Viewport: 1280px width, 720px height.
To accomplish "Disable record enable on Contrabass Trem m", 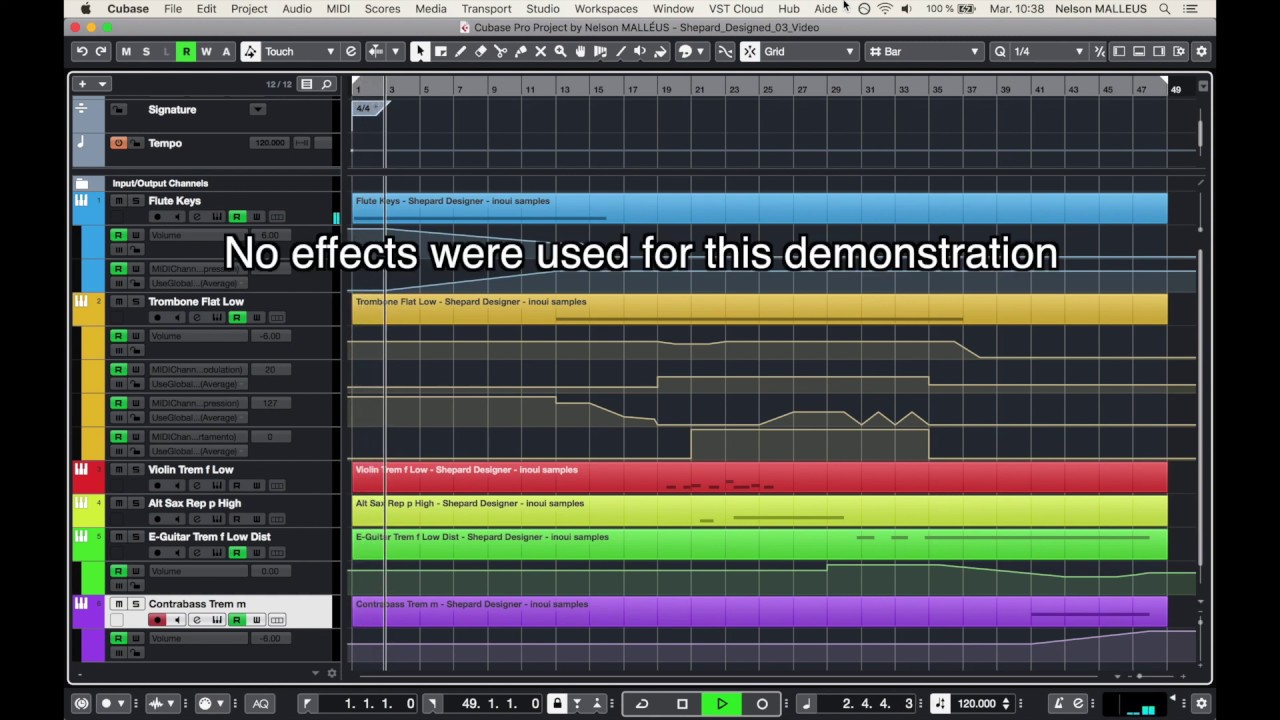I will (x=156, y=620).
